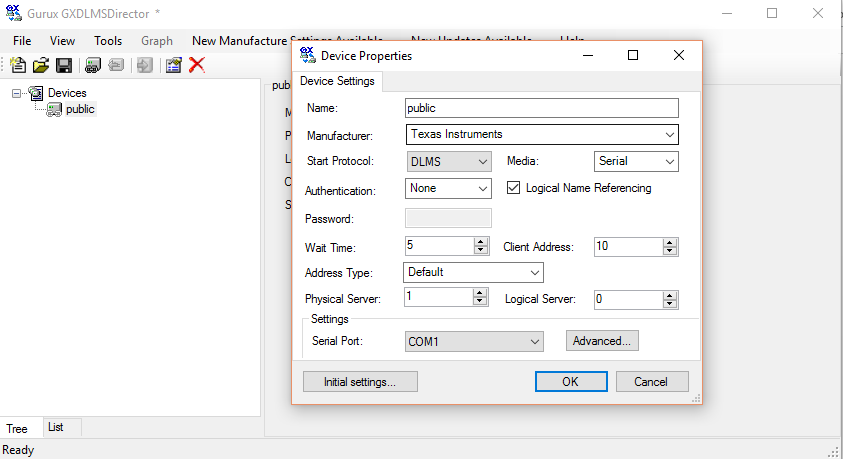This screenshot has height=459, width=843.
Task: Click the Initial settings... button
Action: tap(360, 382)
